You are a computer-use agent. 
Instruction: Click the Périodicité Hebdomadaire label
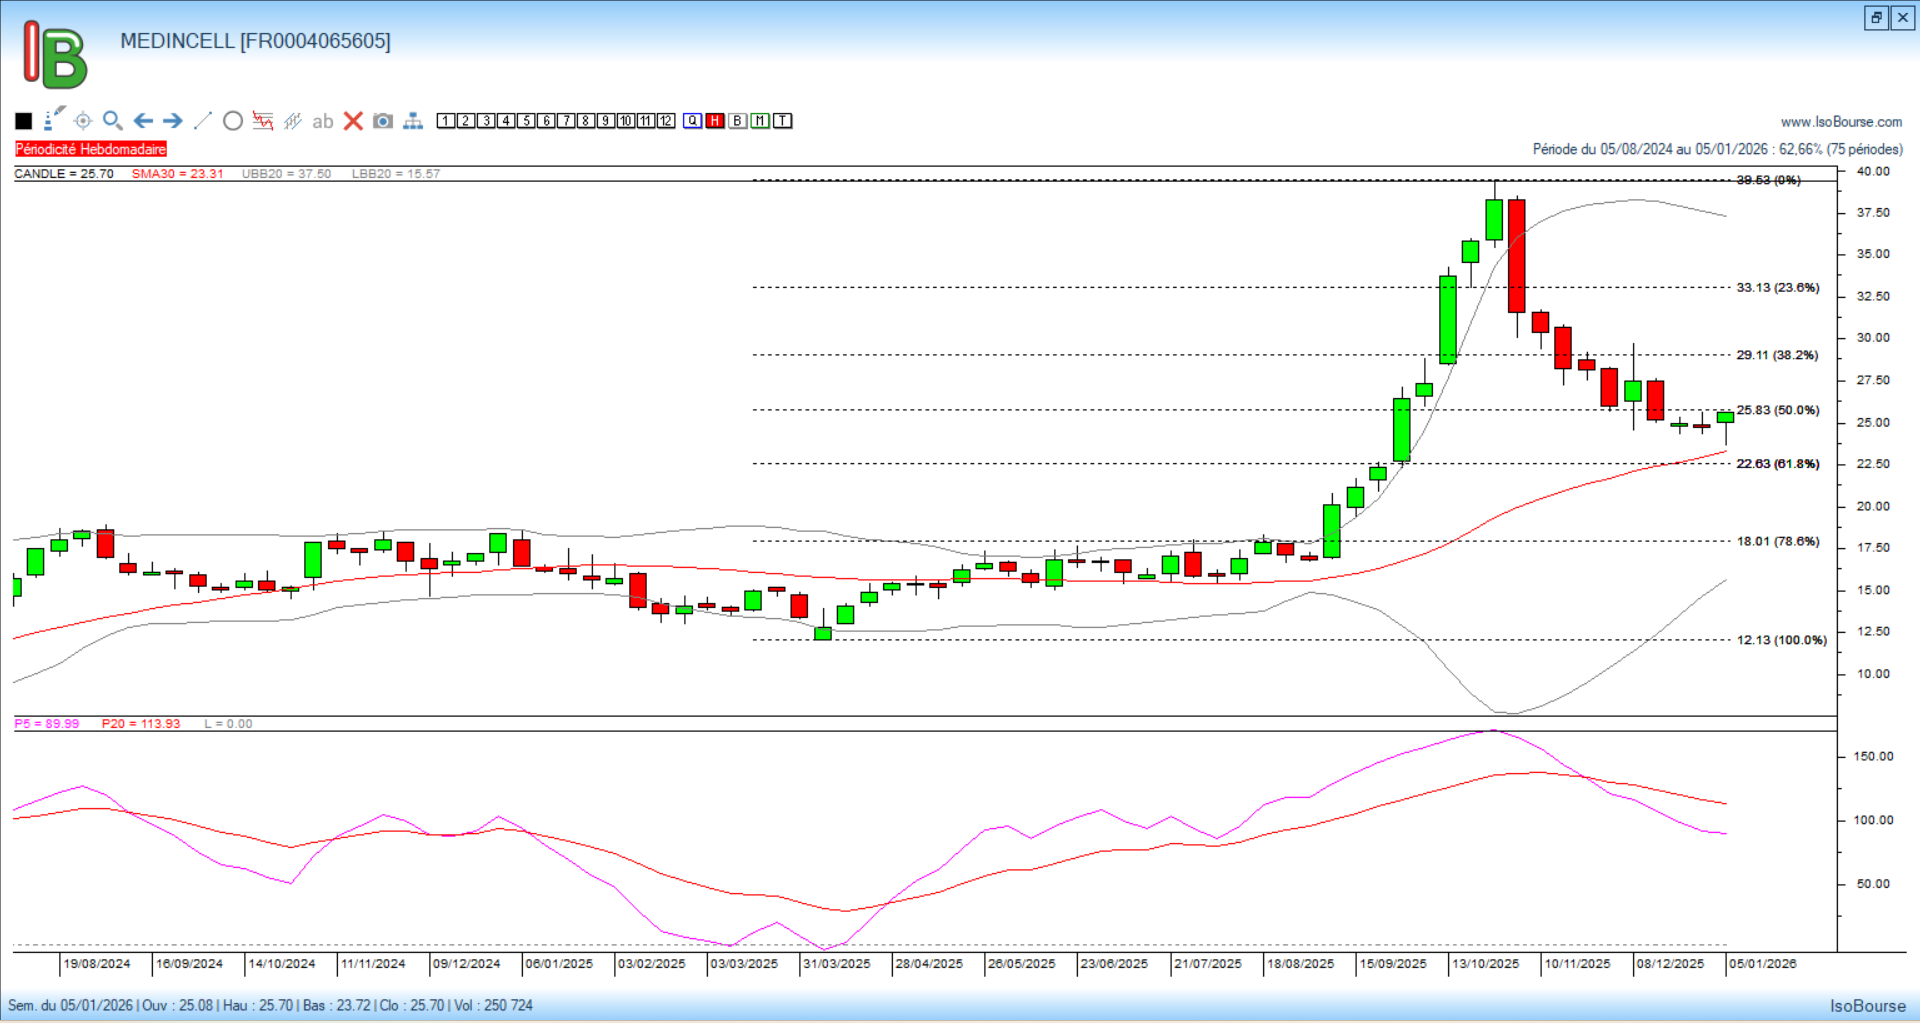click(x=91, y=149)
